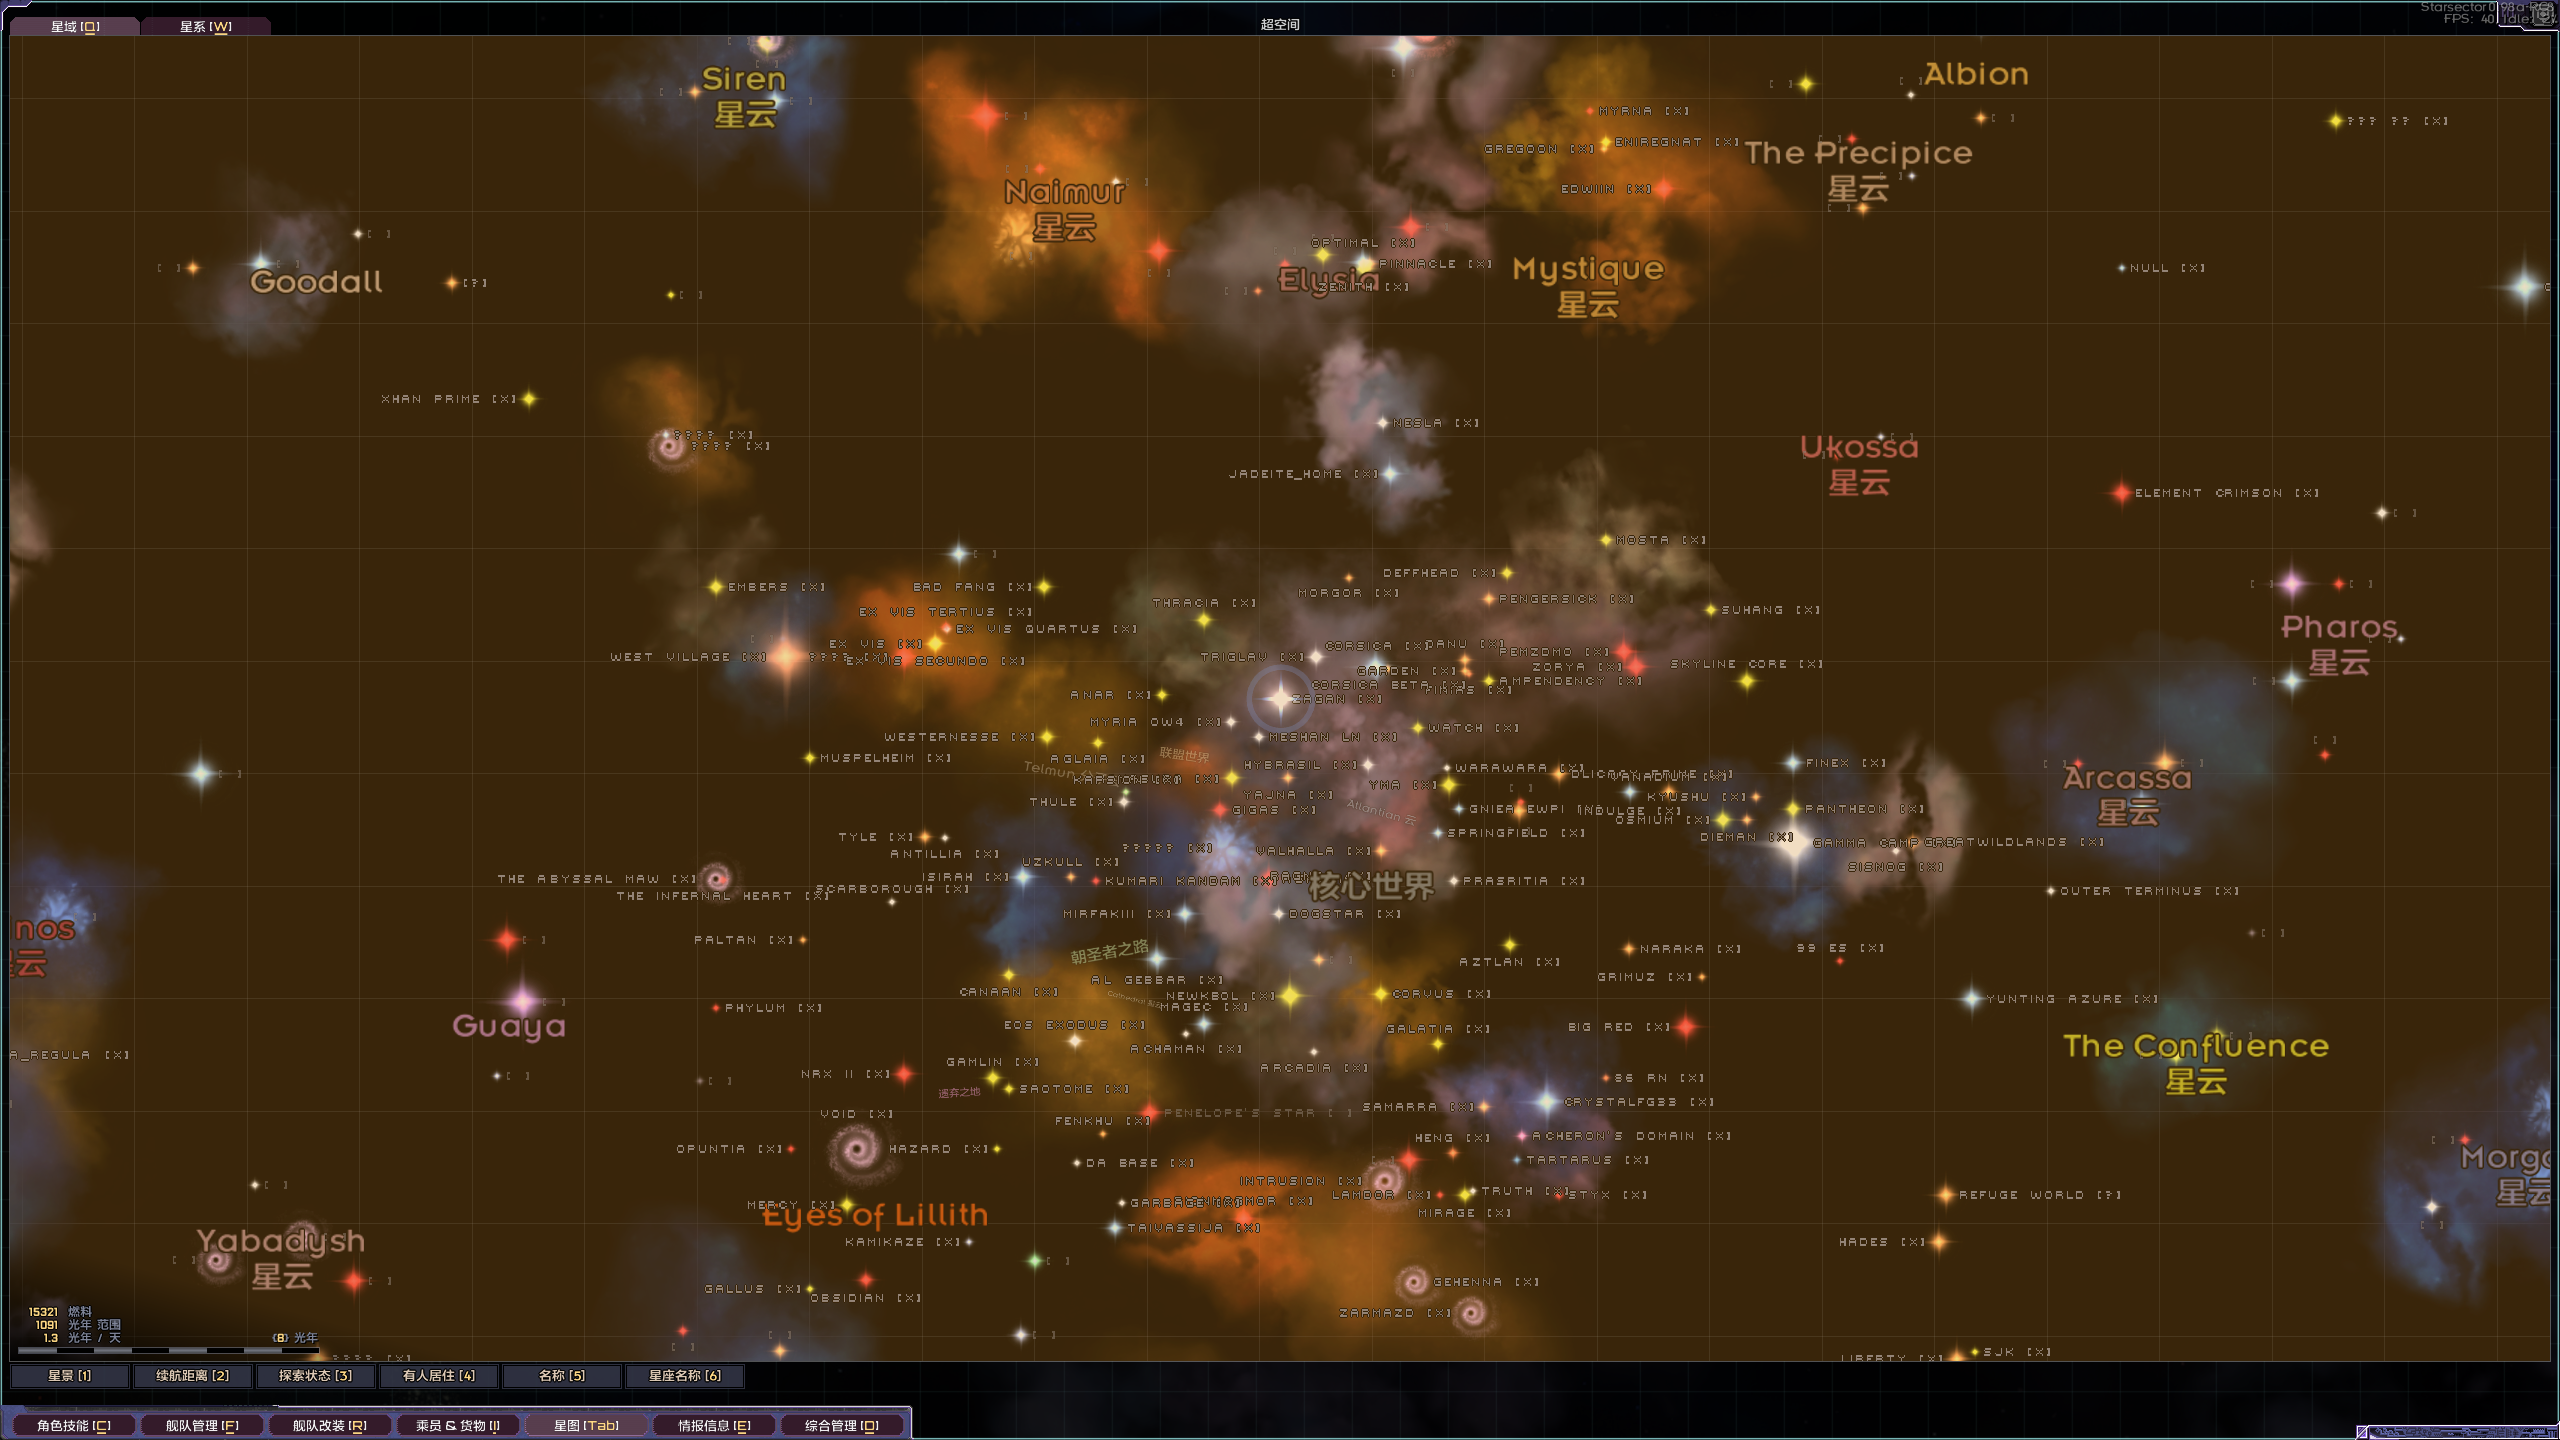
Task: Select The Abyssal Maw spiral
Action: click(716, 879)
